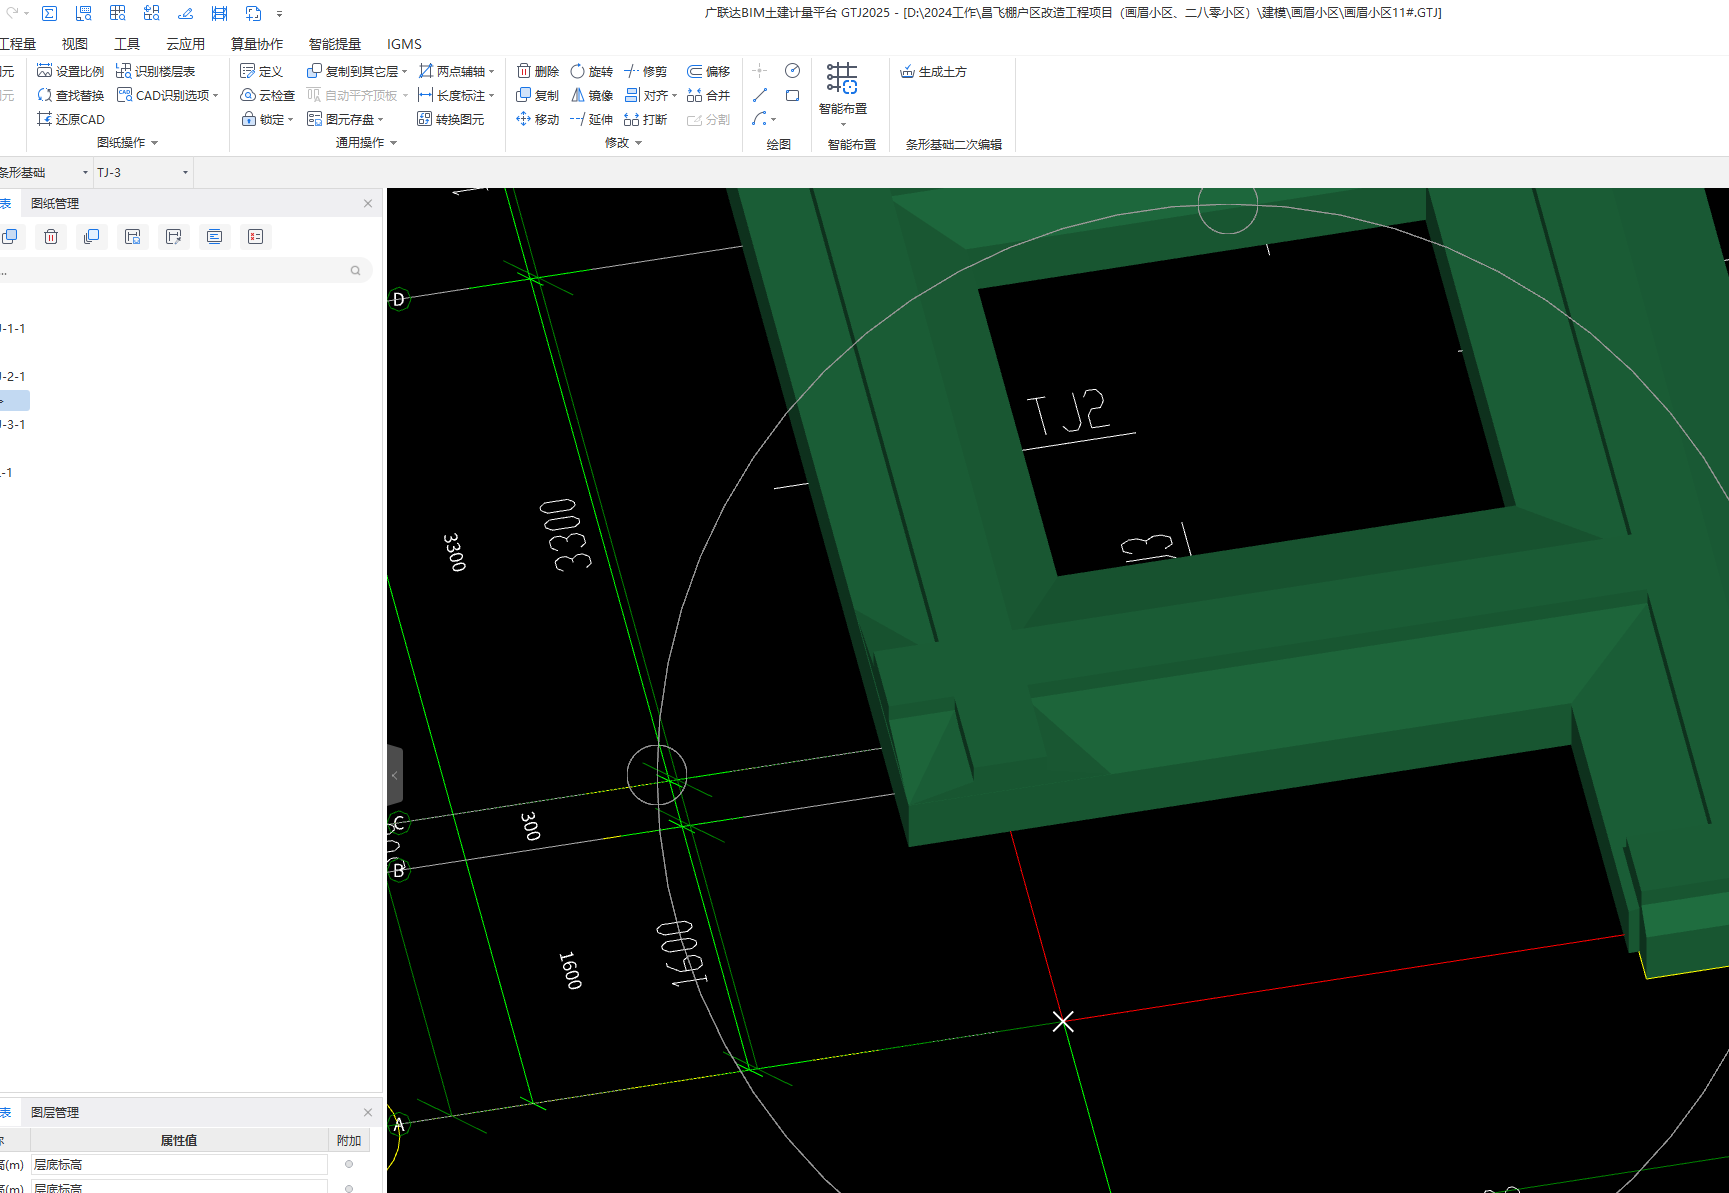Expand the 智能布置 smart layout dropdown
Screen dimensions: 1729x1193
click(843, 125)
